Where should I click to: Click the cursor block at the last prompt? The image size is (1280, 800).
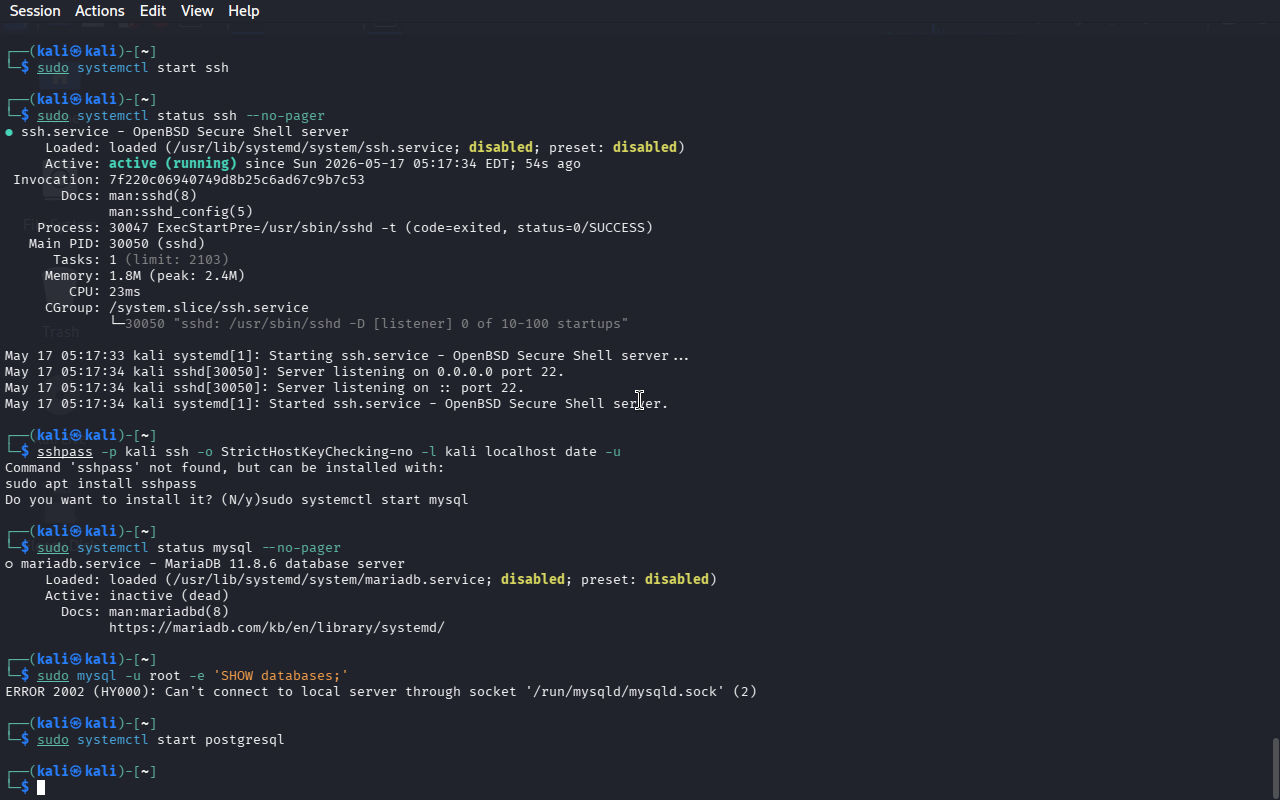(41, 788)
